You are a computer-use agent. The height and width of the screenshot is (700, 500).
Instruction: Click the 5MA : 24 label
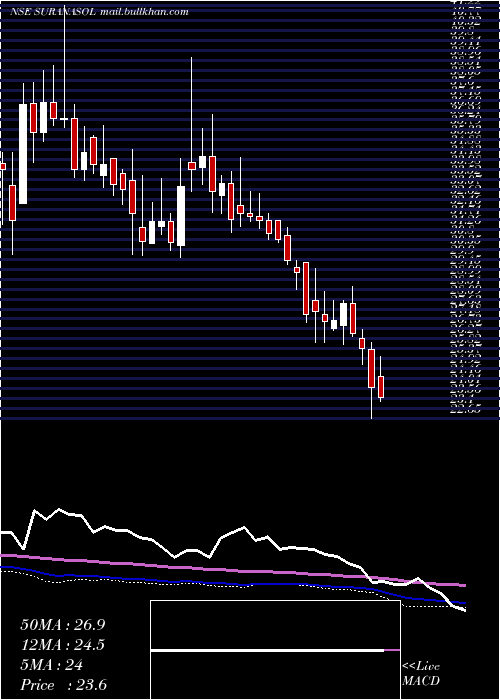click(x=52, y=665)
